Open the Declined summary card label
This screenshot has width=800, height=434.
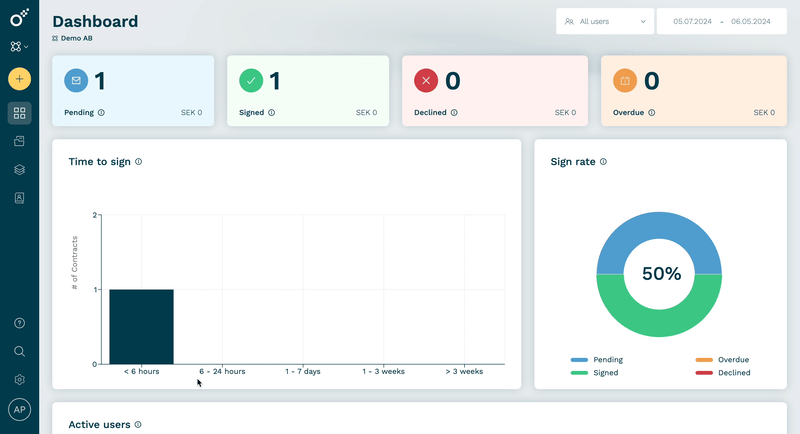coord(430,113)
